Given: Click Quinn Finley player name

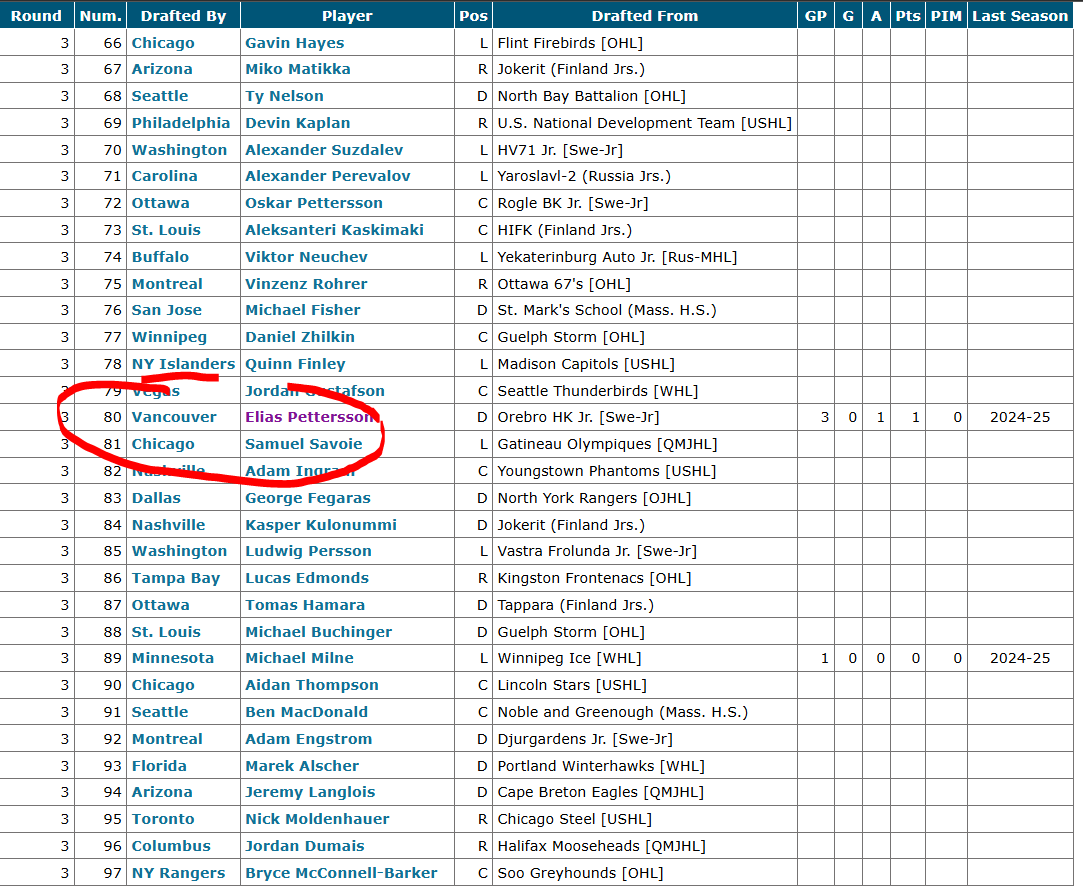Looking at the screenshot, I should (x=295, y=364).
